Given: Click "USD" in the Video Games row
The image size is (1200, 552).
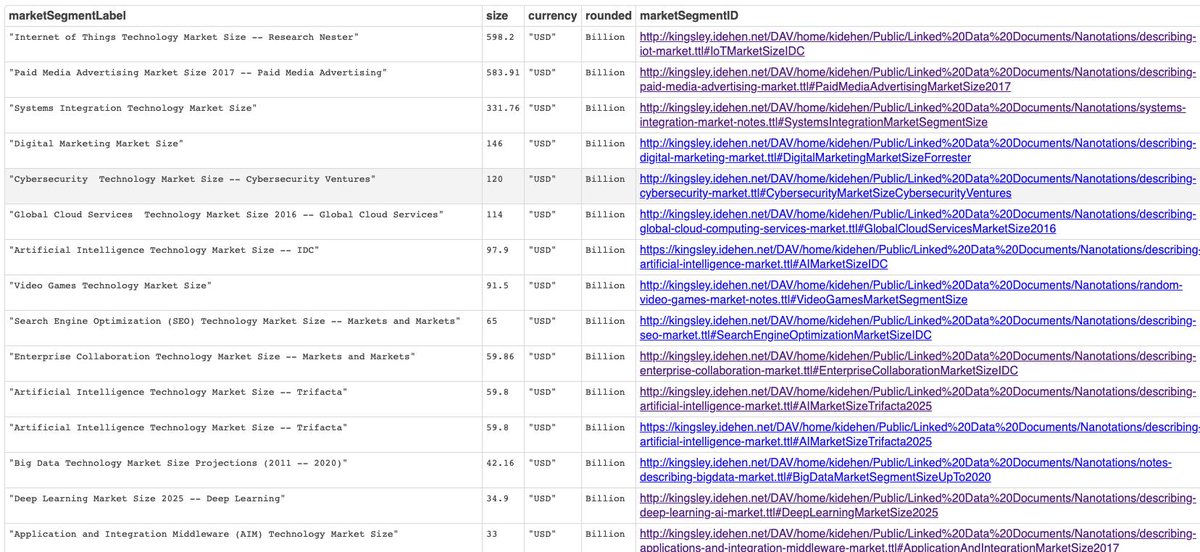Looking at the screenshot, I should [543, 286].
